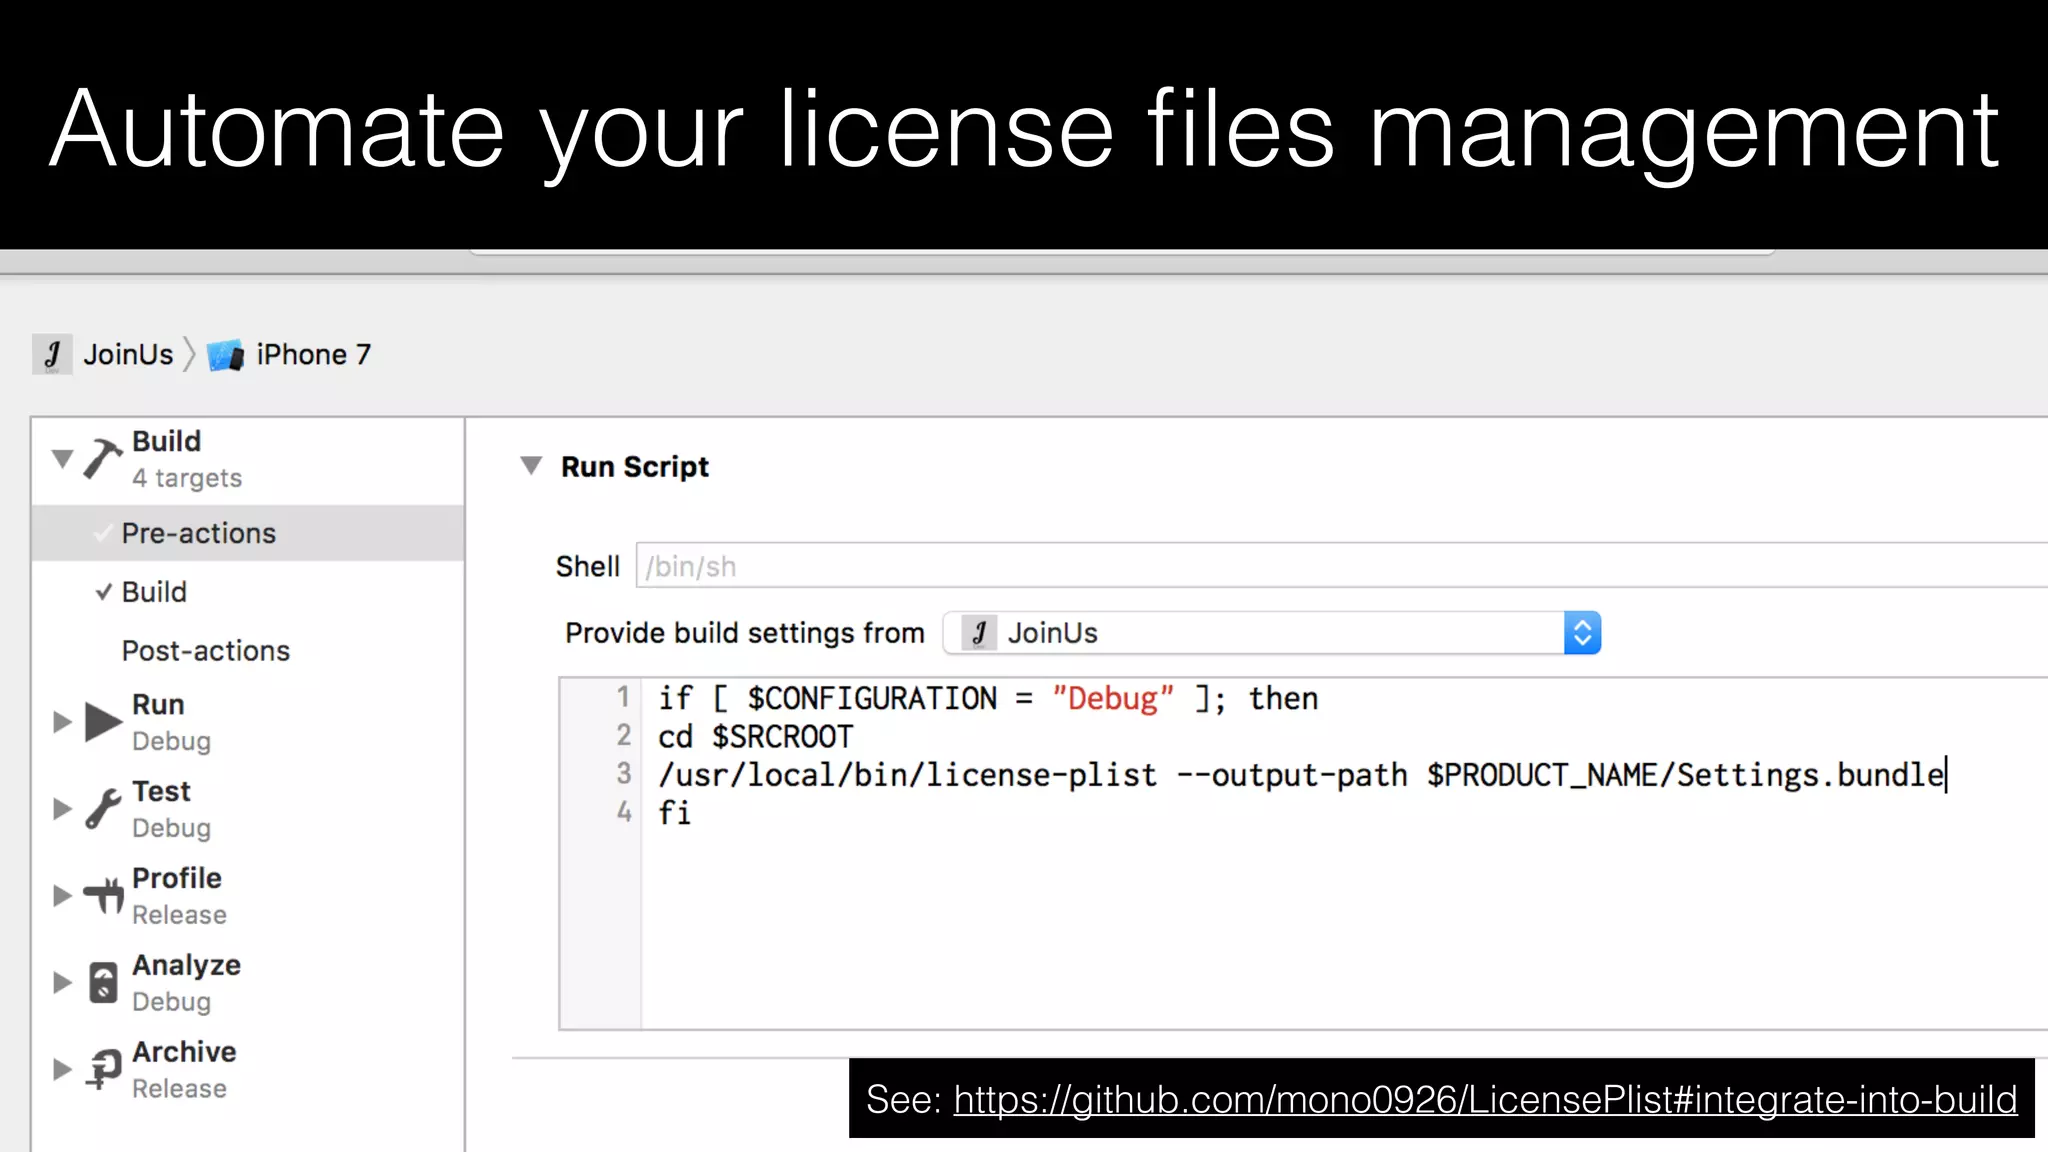
Task: Select the Build step with checkmark
Action: coord(248,592)
